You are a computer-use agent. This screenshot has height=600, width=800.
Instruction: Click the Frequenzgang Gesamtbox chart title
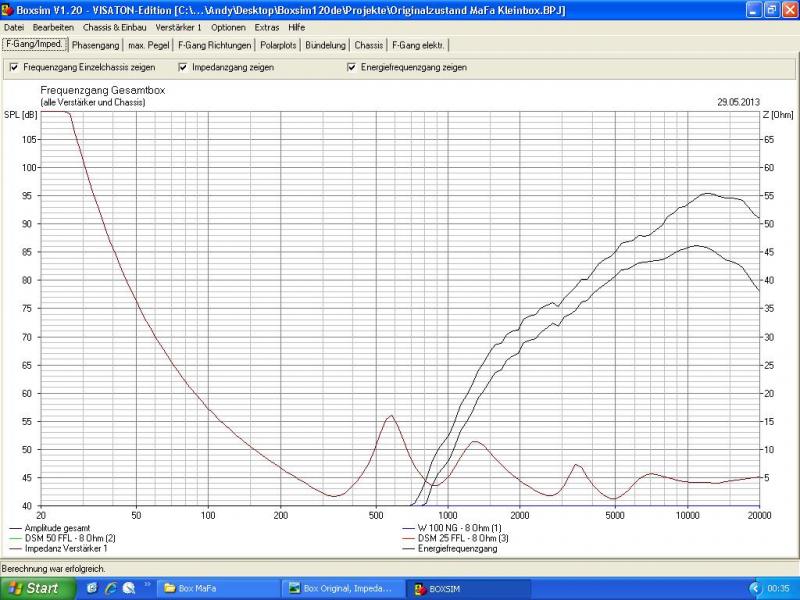(x=103, y=90)
